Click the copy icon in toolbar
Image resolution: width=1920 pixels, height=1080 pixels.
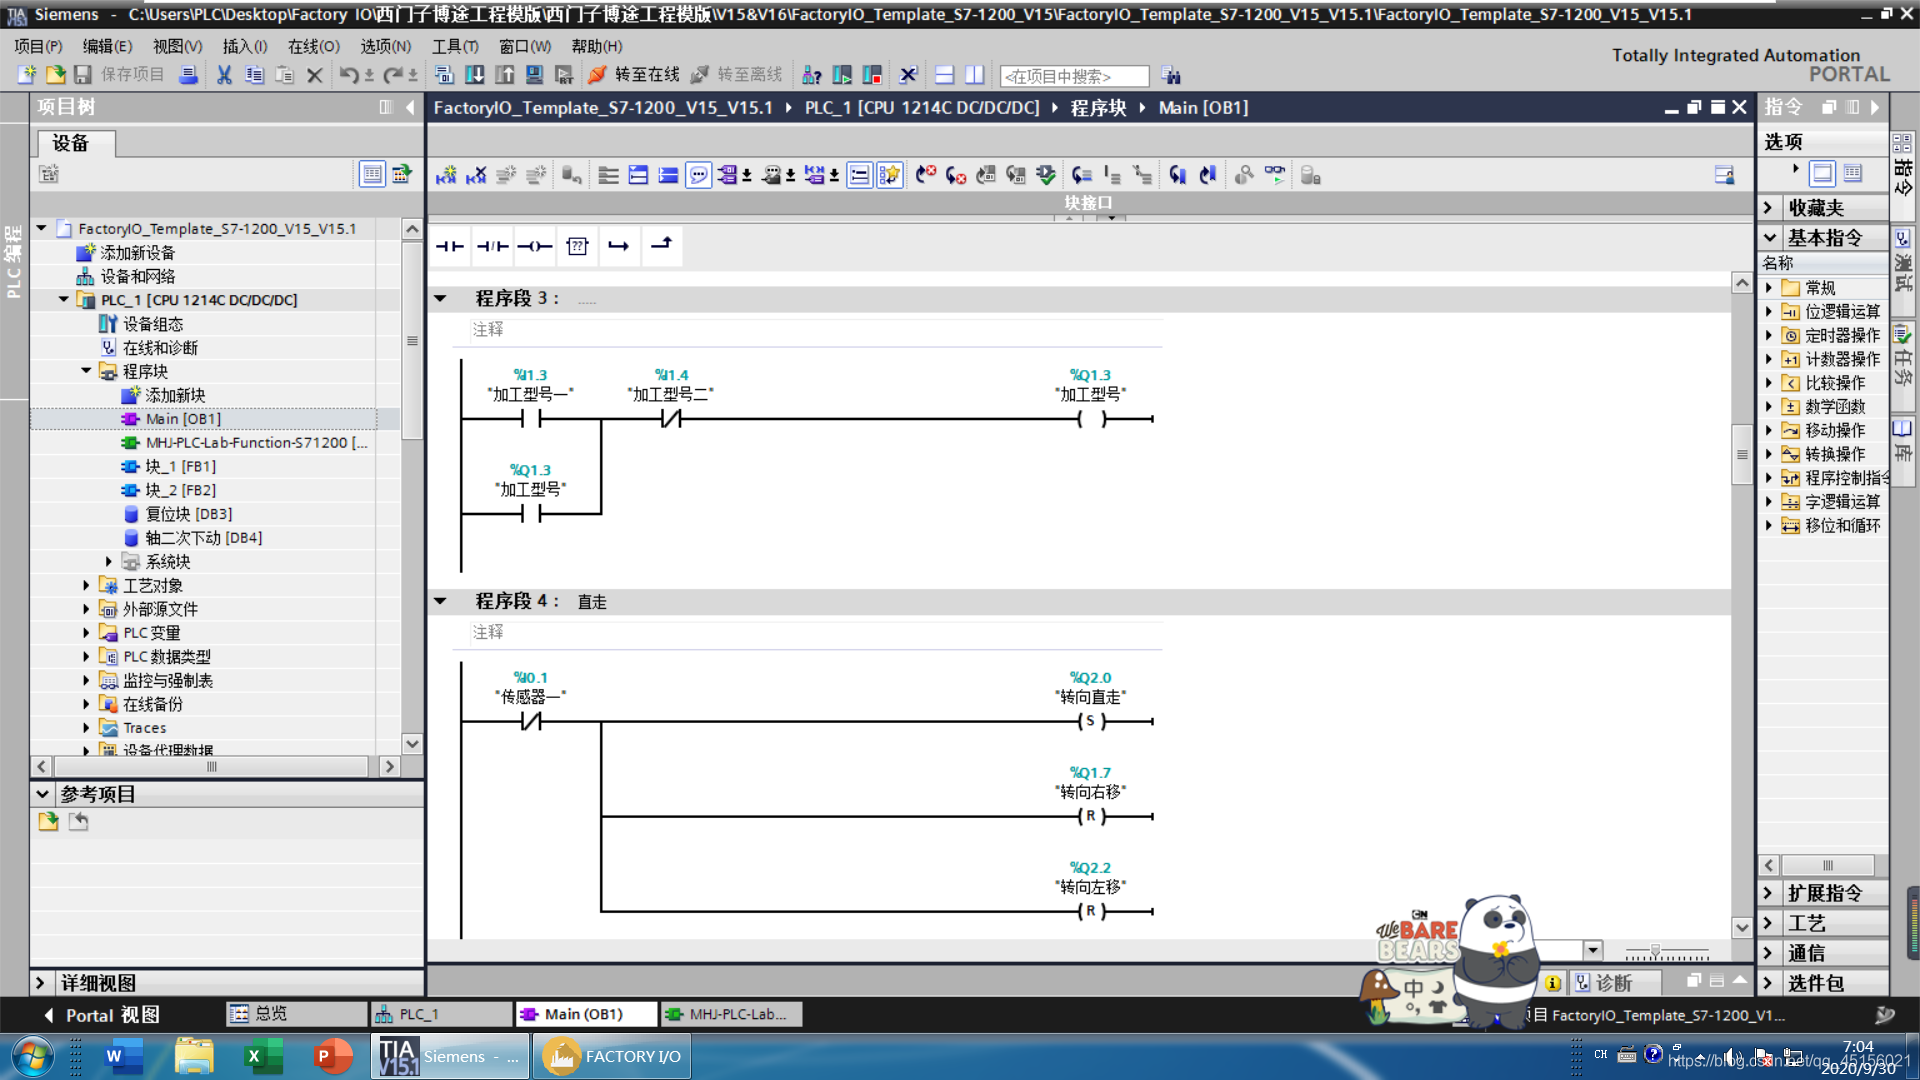pyautogui.click(x=254, y=75)
